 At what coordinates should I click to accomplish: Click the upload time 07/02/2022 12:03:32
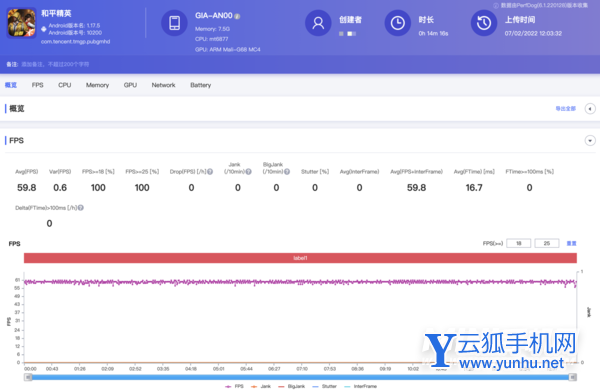coord(533,33)
